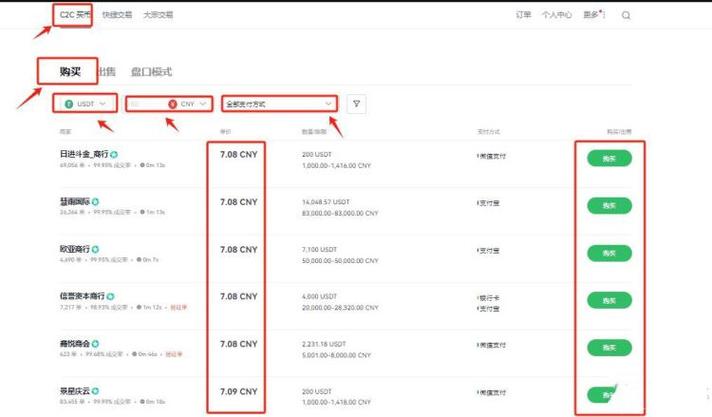This screenshot has height=417, width=712.
Task: Click the search magnifier icon in top navigation
Action: tap(626, 15)
